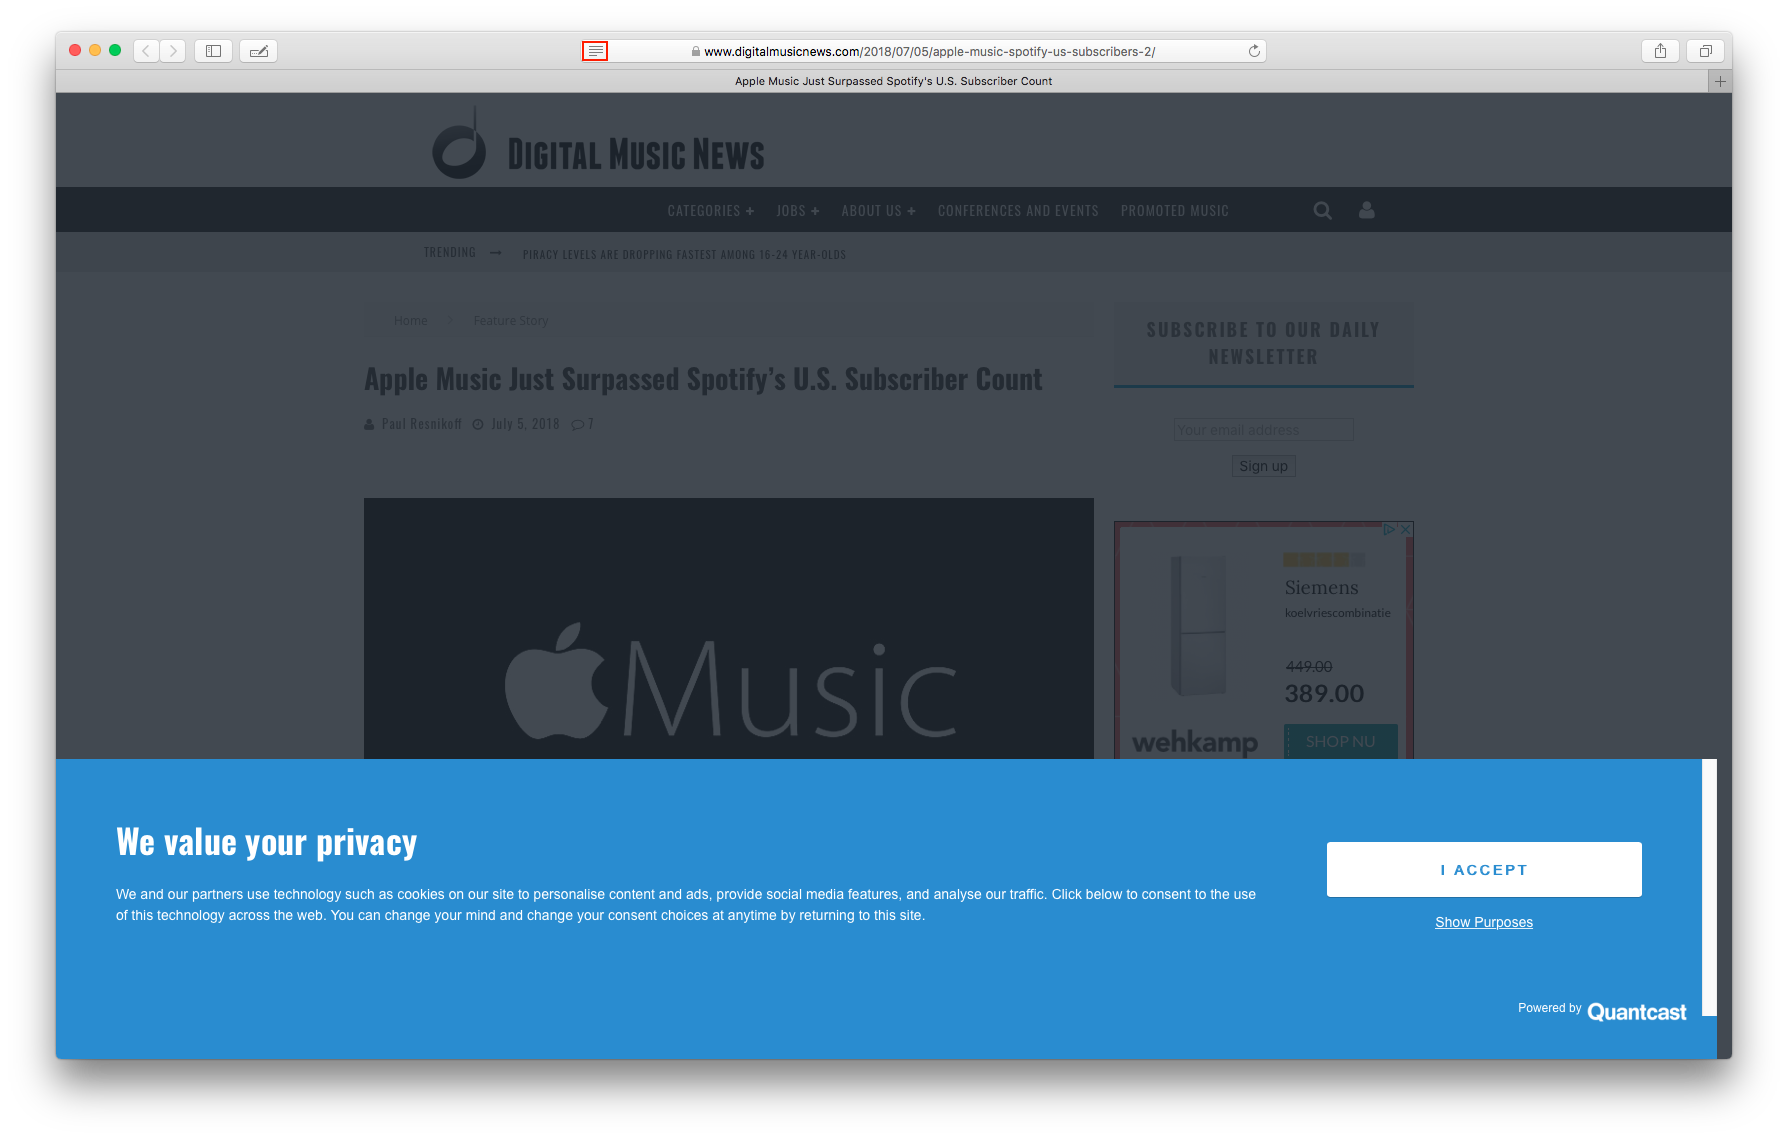
Task: Click the email address input field
Action: click(1263, 430)
